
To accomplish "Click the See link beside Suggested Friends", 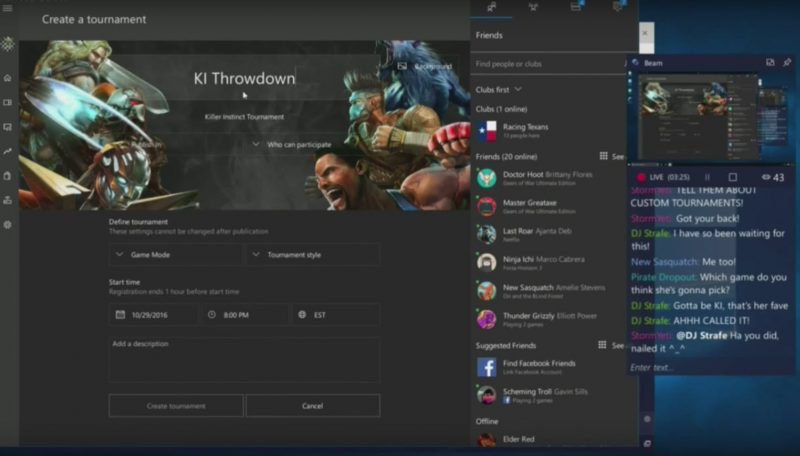I will click(x=618, y=346).
